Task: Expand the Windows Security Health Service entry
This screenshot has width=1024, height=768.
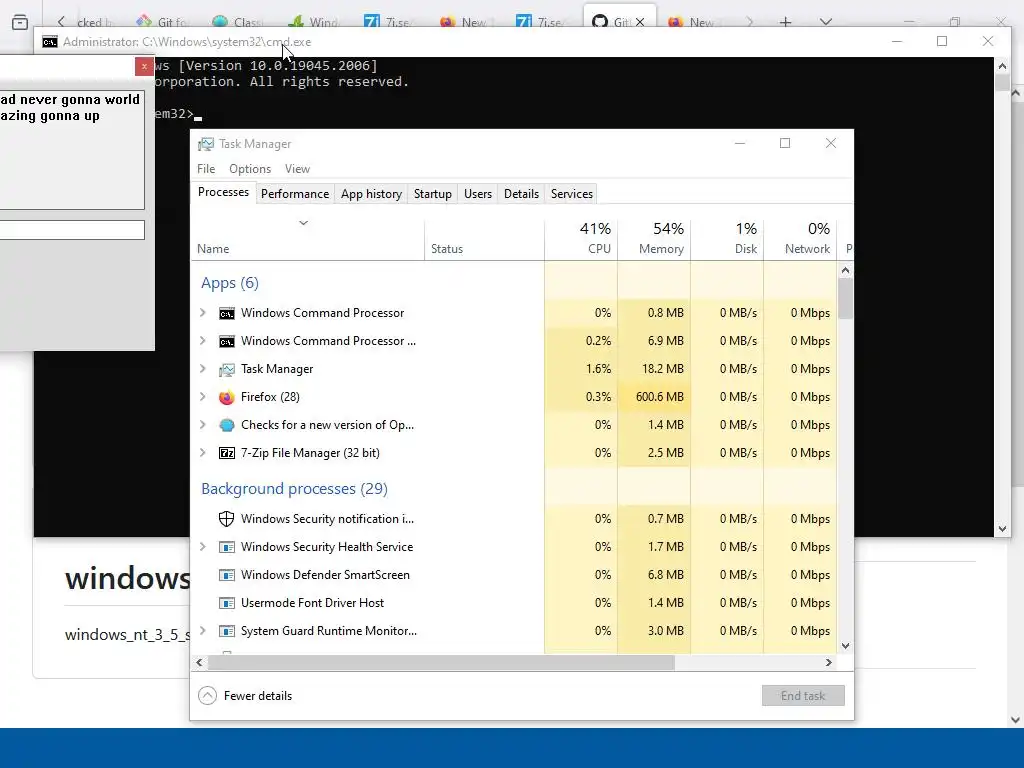Action: 202,547
